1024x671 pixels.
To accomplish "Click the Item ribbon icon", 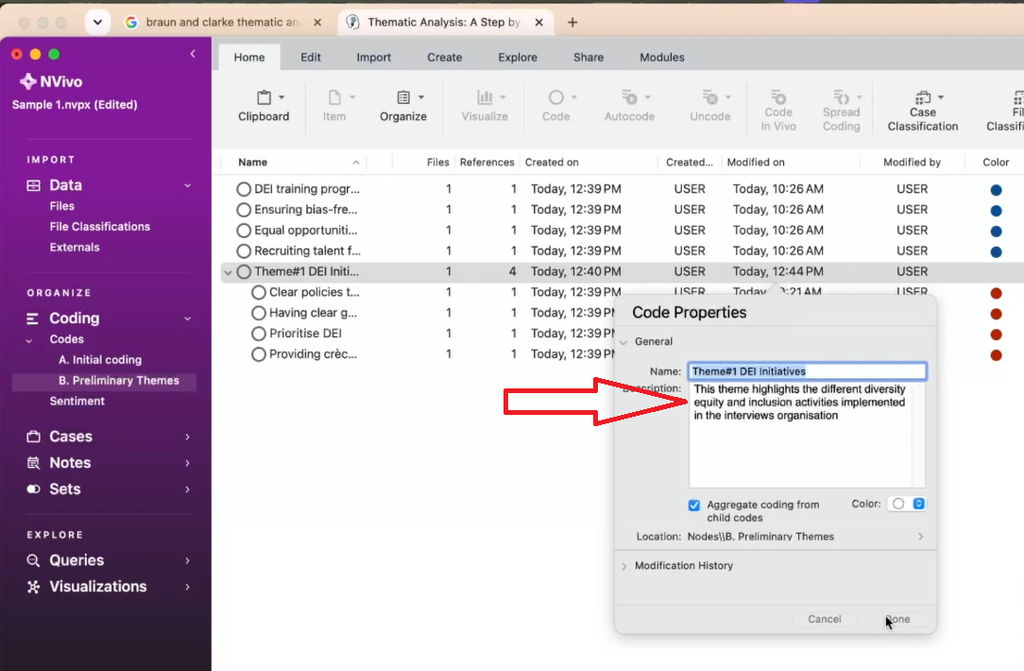I will 334,98.
